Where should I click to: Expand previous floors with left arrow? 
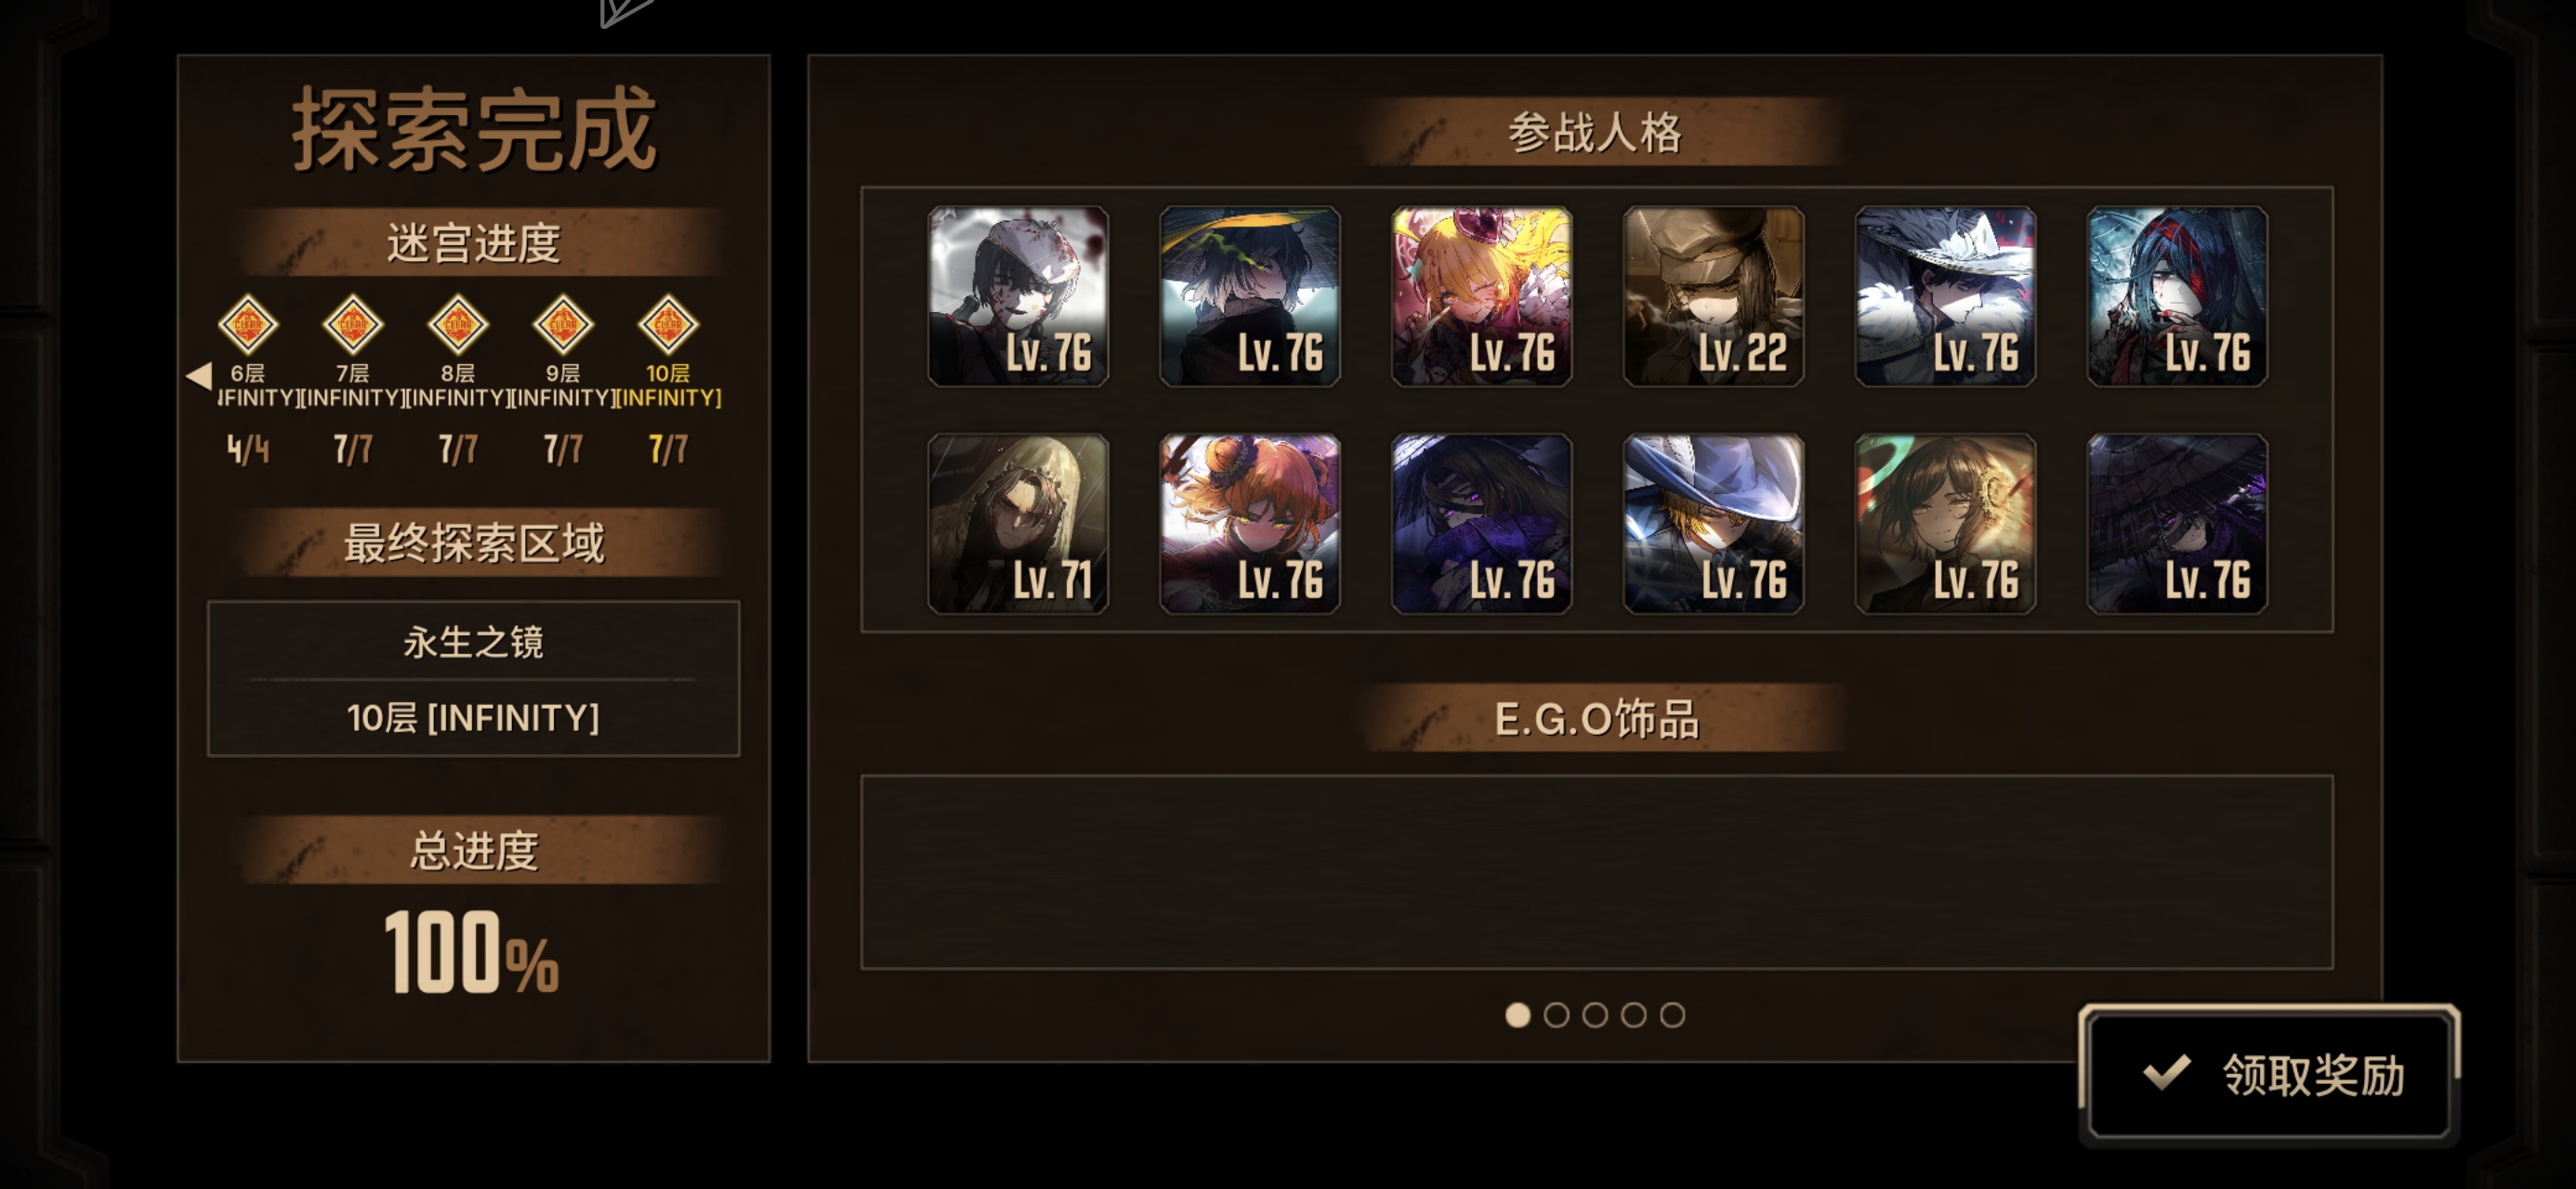click(x=199, y=376)
